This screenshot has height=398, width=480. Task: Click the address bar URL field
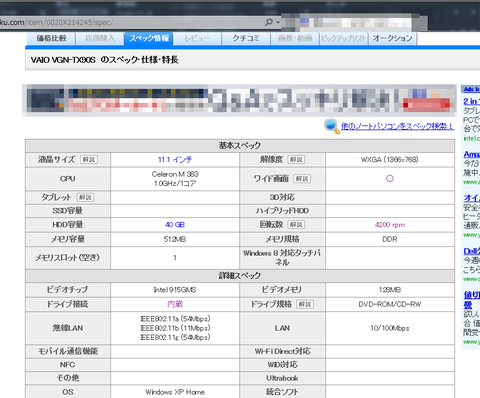click(x=132, y=22)
